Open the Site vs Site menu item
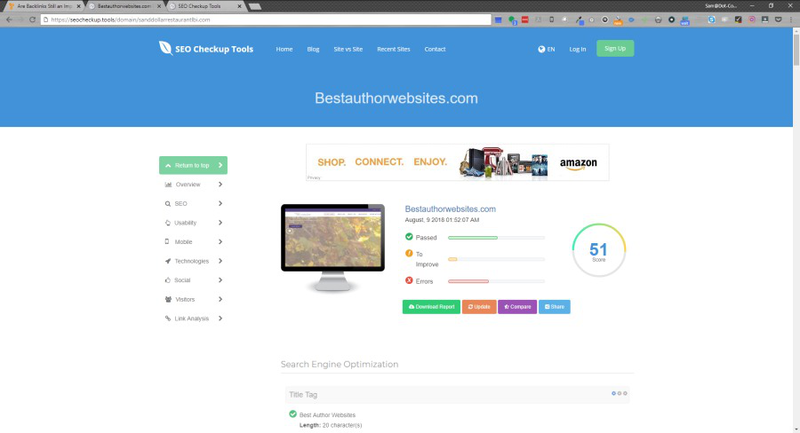Image resolution: width=800 pixels, height=433 pixels. (x=348, y=49)
